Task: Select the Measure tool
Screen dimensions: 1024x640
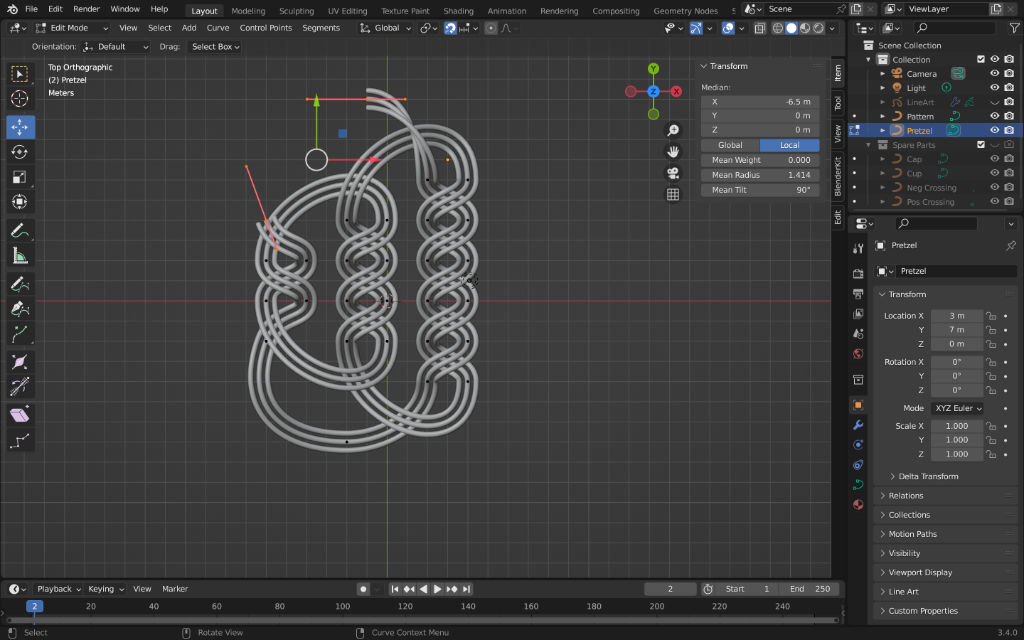Action: pos(21,255)
